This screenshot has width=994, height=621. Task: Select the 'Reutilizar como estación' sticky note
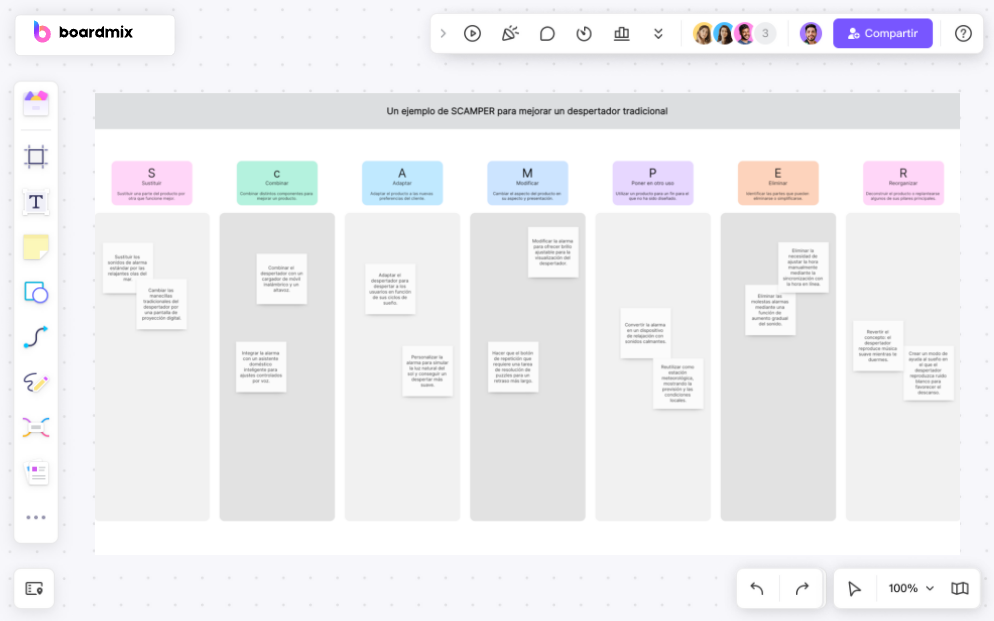(678, 383)
